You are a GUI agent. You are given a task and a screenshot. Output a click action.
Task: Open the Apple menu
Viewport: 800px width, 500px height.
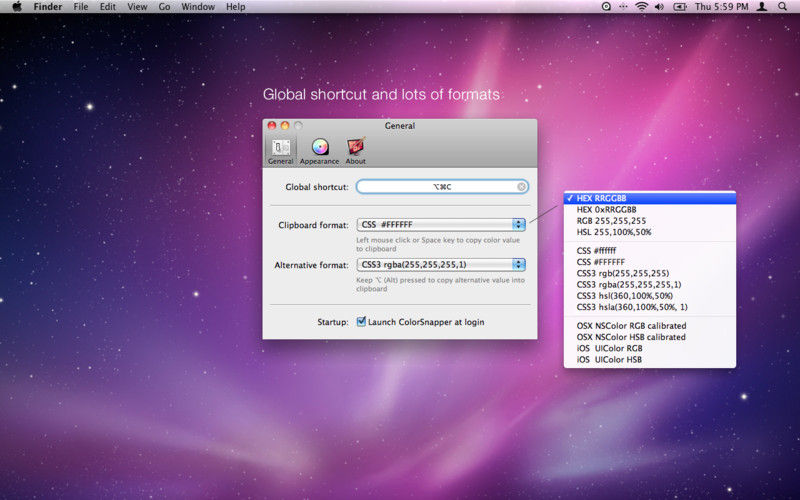point(17,7)
